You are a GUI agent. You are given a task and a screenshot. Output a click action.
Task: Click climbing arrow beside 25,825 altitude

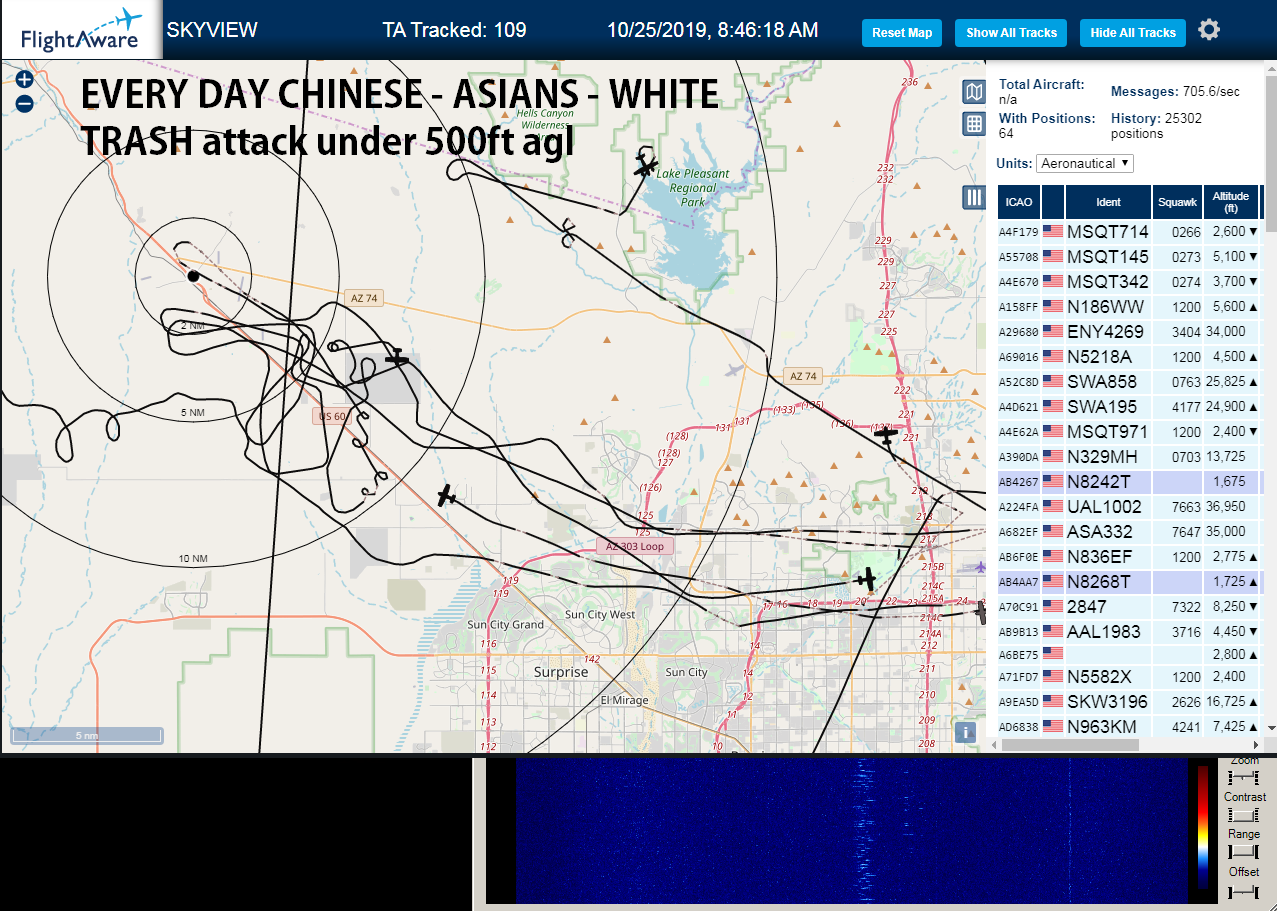pyautogui.click(x=1254, y=382)
